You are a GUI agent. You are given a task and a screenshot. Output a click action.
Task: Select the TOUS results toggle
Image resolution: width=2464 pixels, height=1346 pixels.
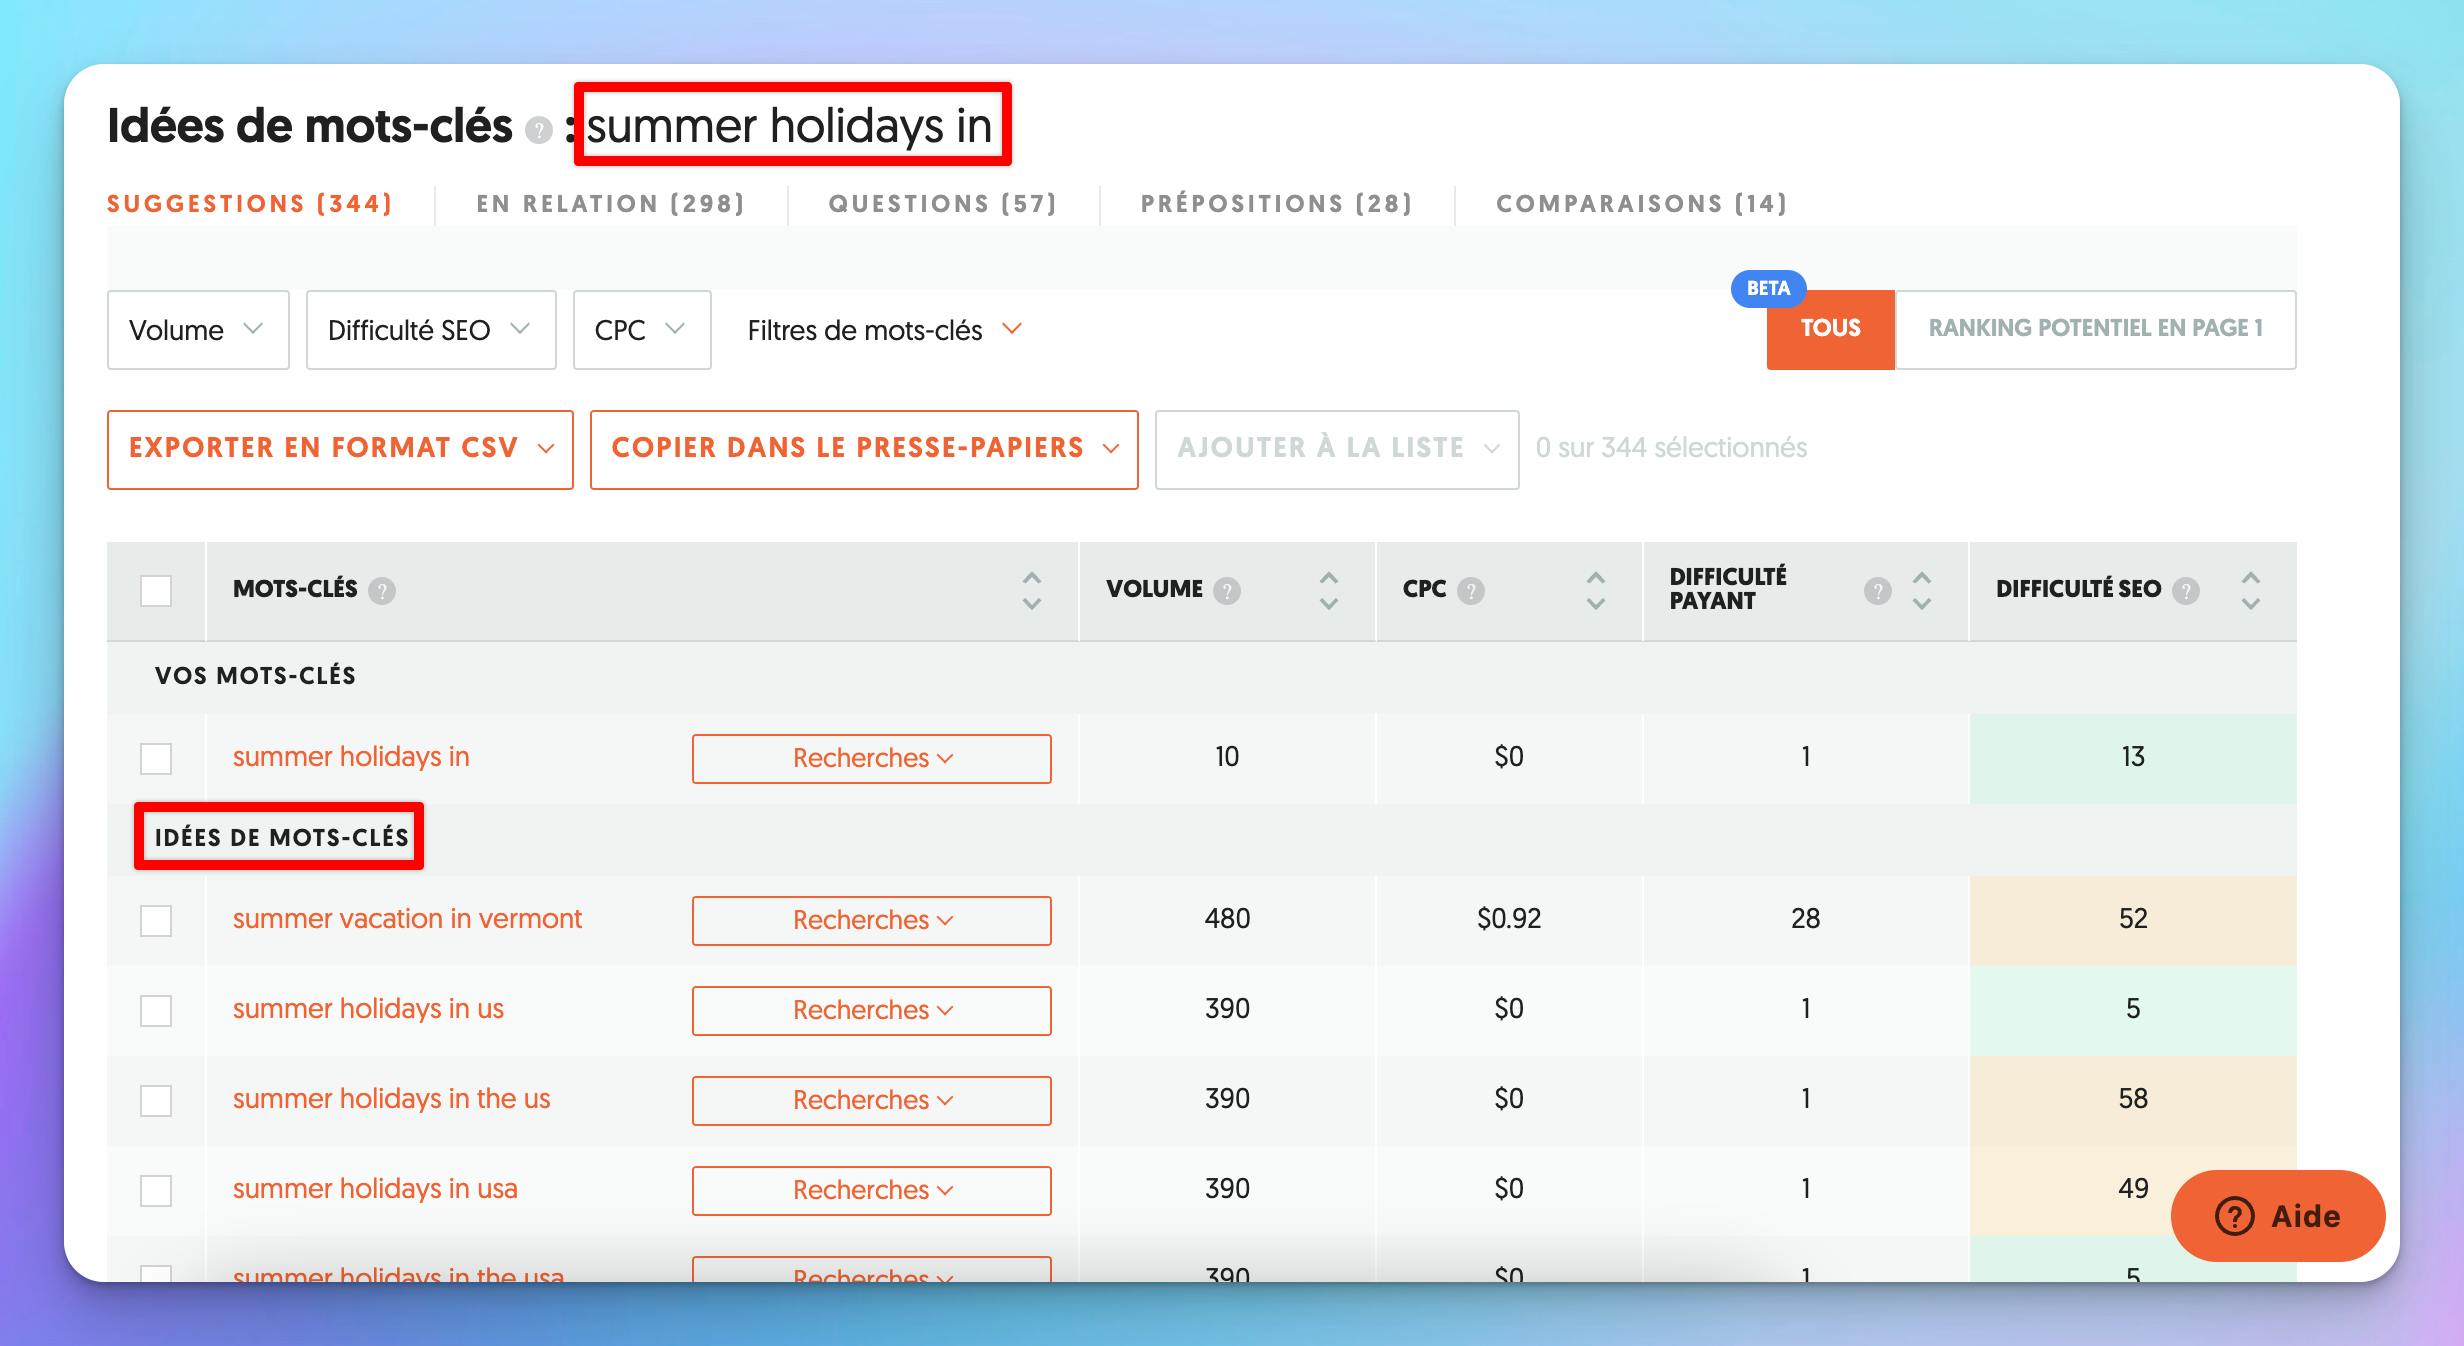(1831, 330)
